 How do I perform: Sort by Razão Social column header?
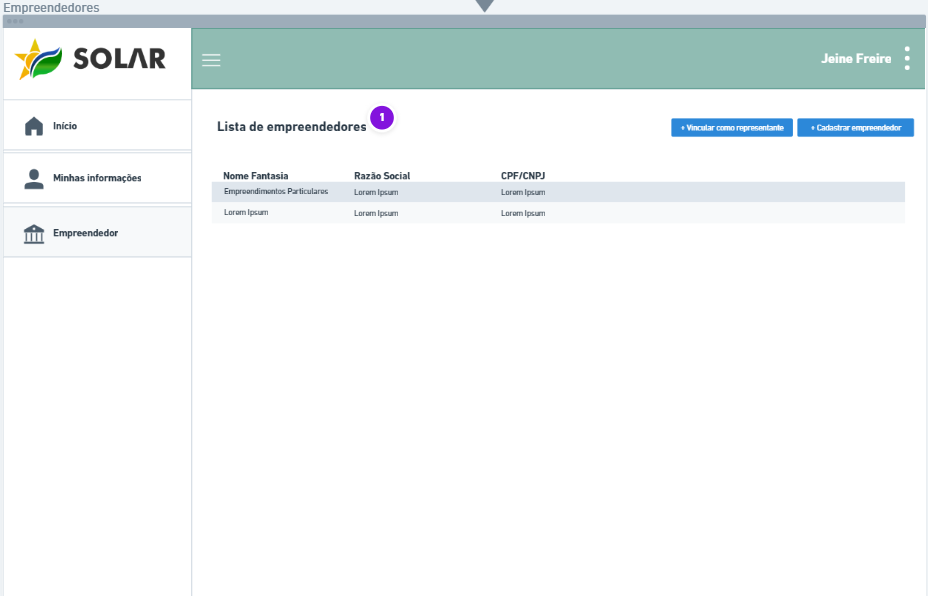[382, 176]
